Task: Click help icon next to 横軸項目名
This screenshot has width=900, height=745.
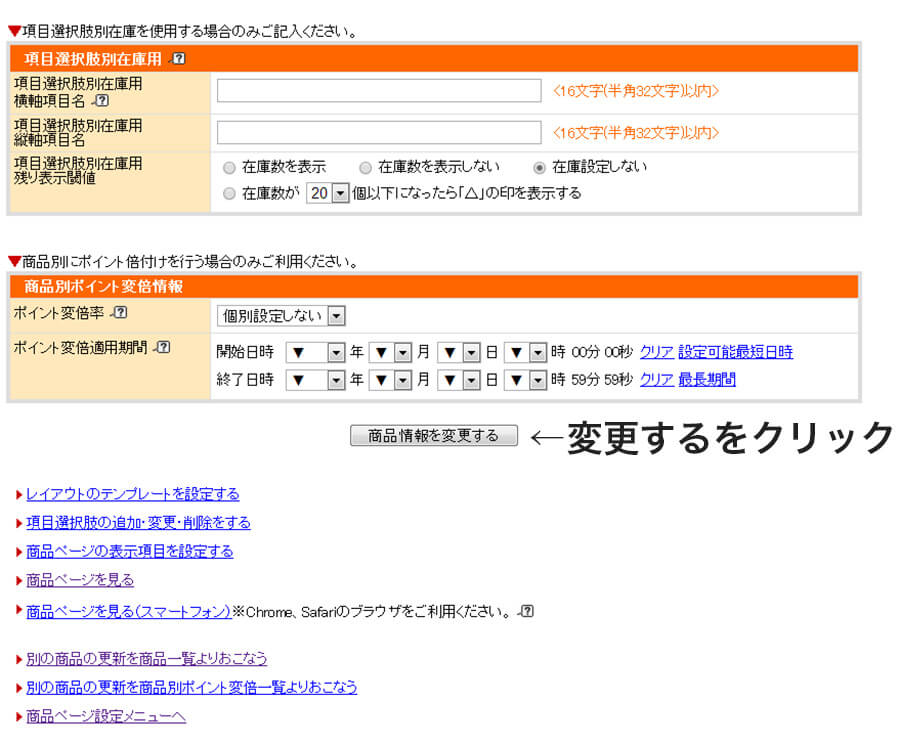Action: (x=101, y=101)
